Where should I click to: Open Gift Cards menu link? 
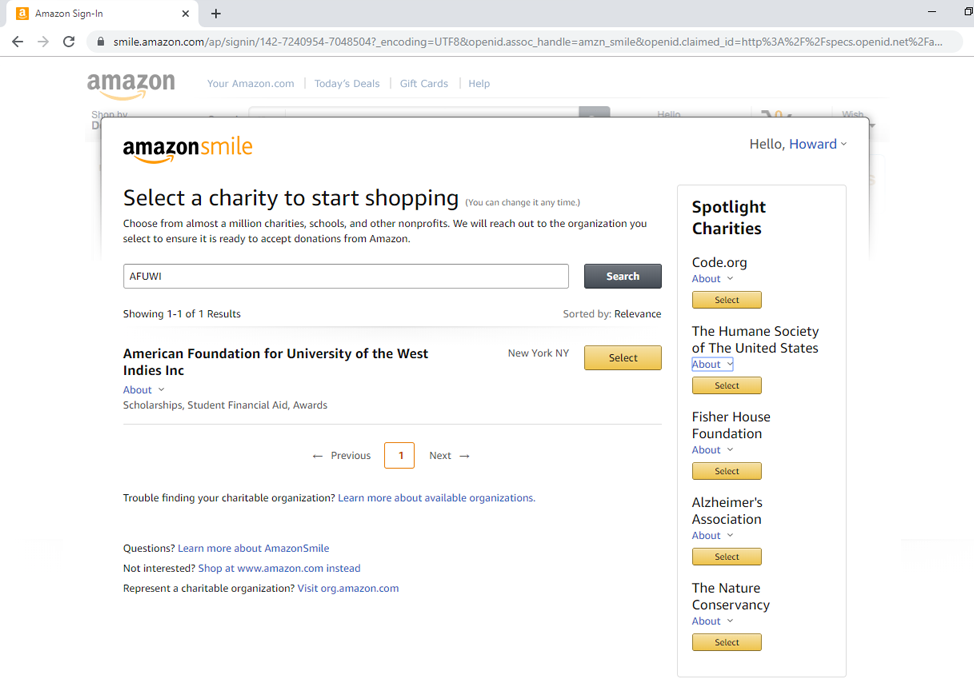pyautogui.click(x=424, y=84)
